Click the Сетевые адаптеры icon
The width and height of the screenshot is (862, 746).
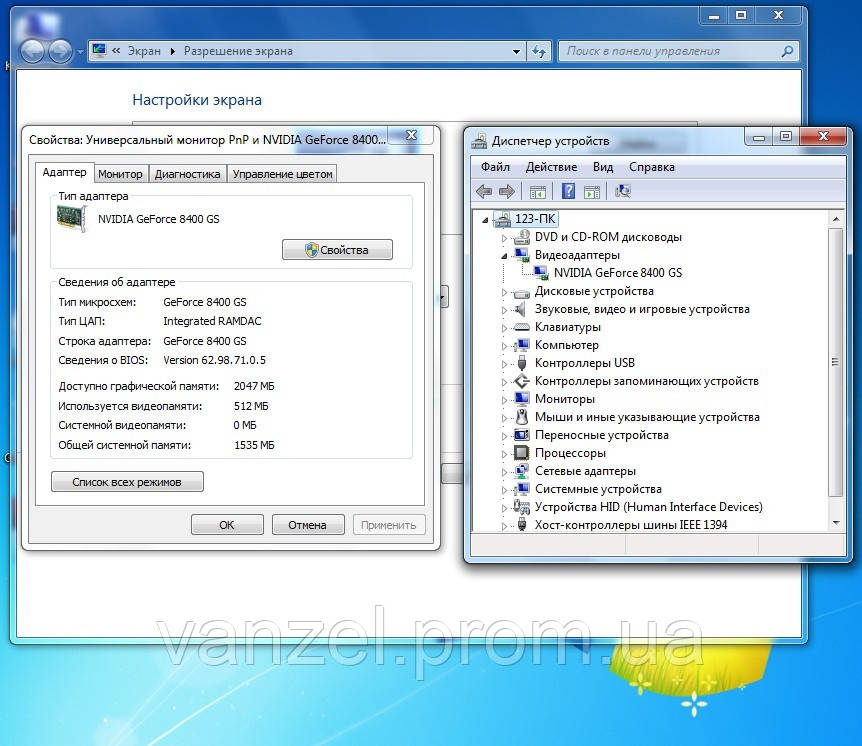(x=521, y=471)
